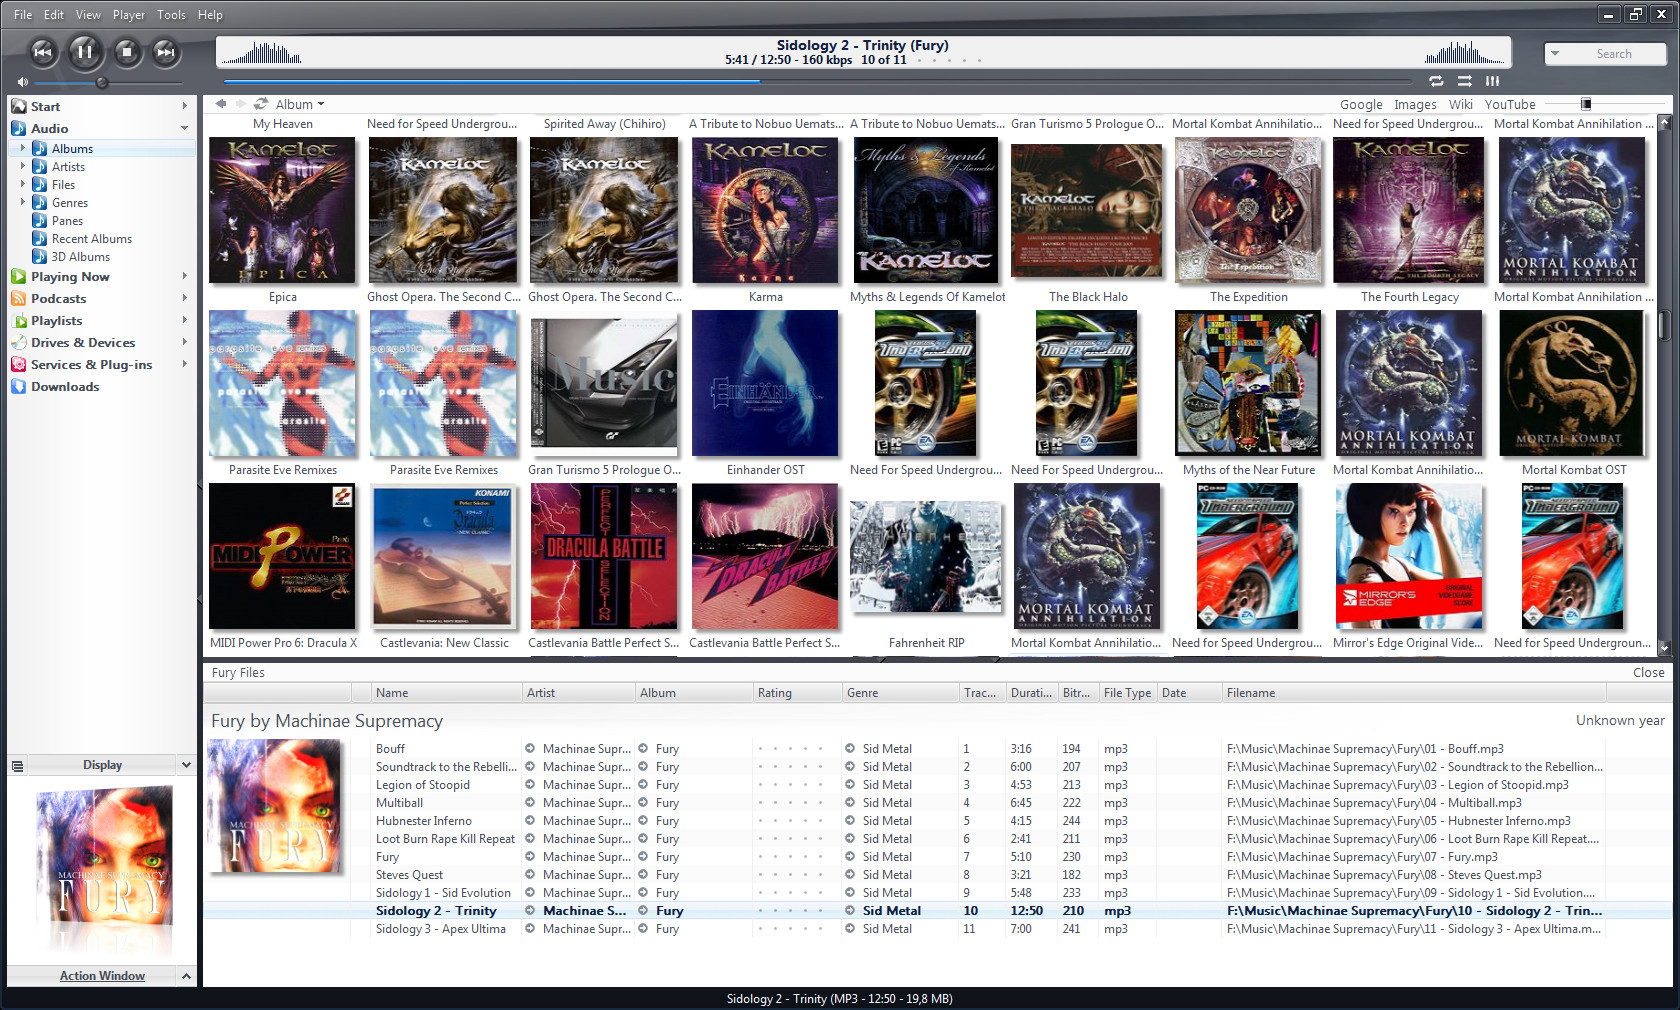Viewport: 1680px width, 1010px height.
Task: Adjust the album thumbnail size slider
Action: click(1586, 104)
